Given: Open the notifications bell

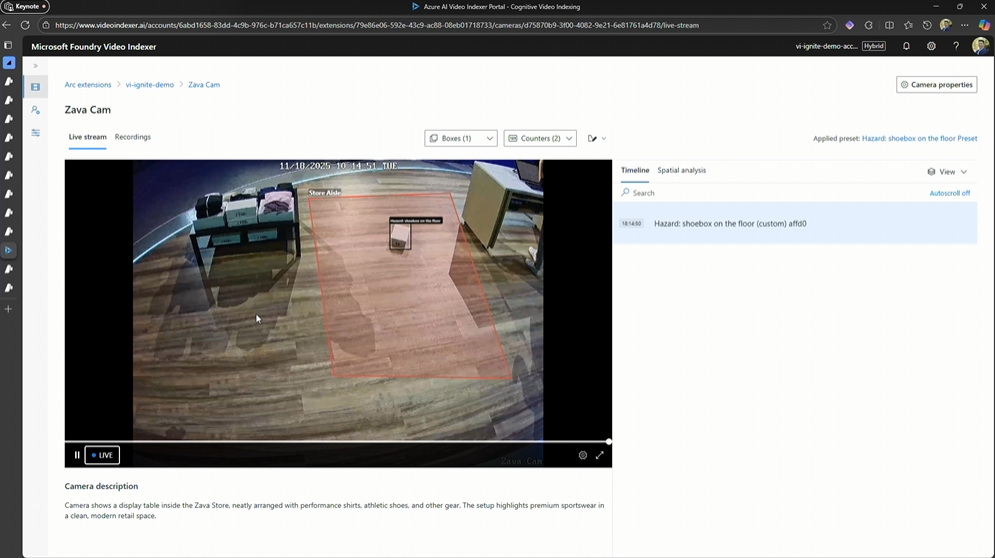Looking at the screenshot, I should (x=906, y=46).
